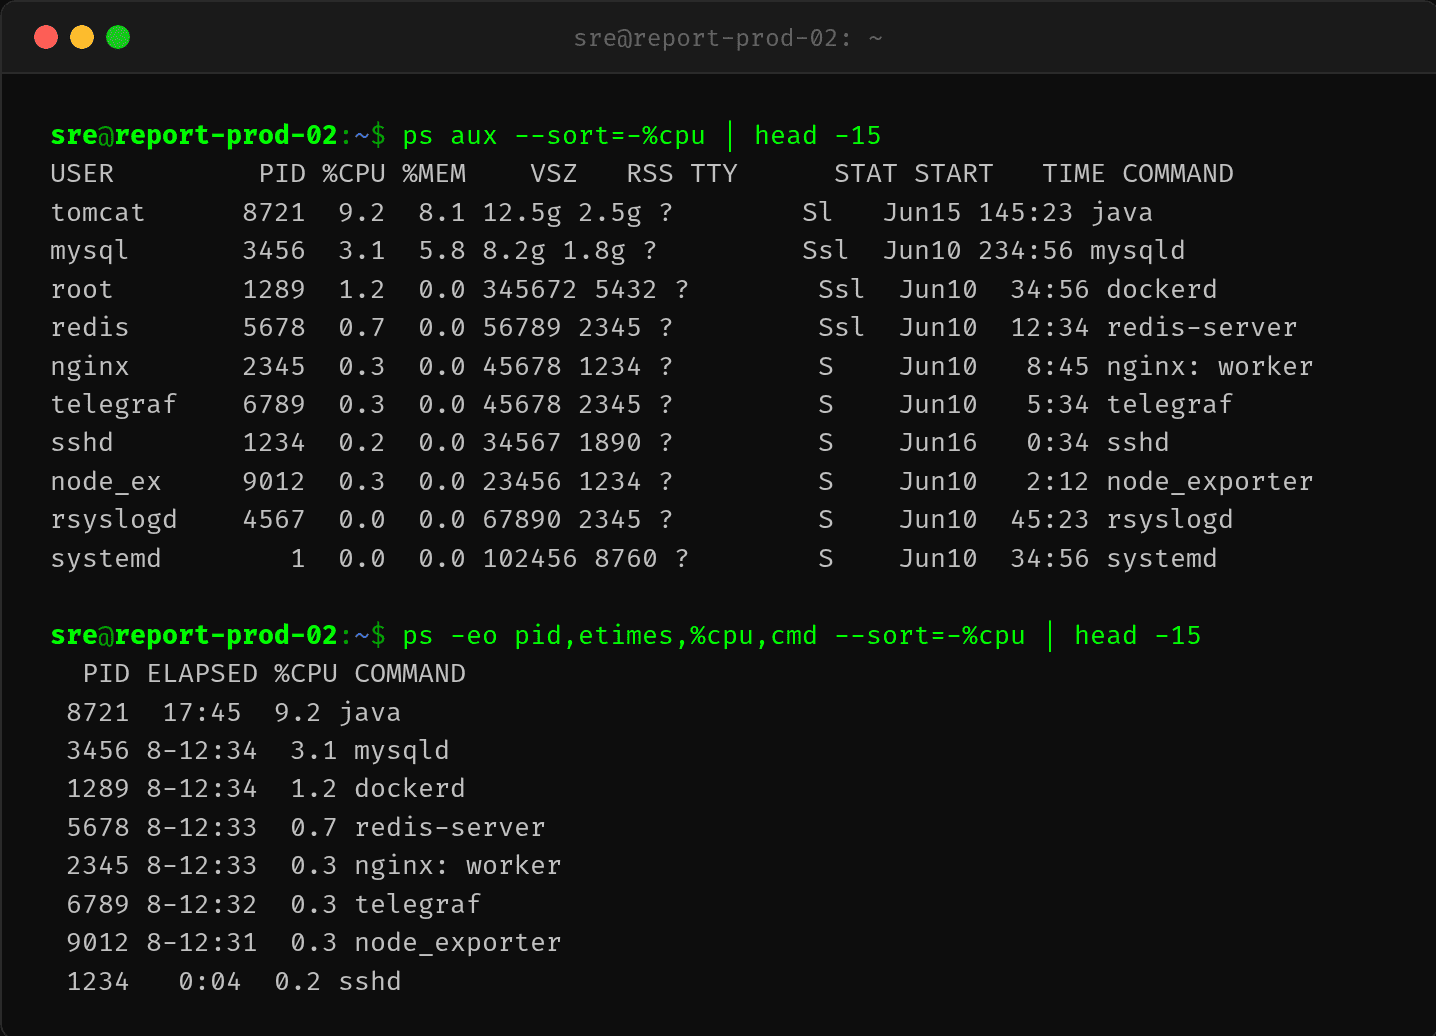1436x1036 pixels.
Task: Click the green maximize window button
Action: pyautogui.click(x=118, y=37)
